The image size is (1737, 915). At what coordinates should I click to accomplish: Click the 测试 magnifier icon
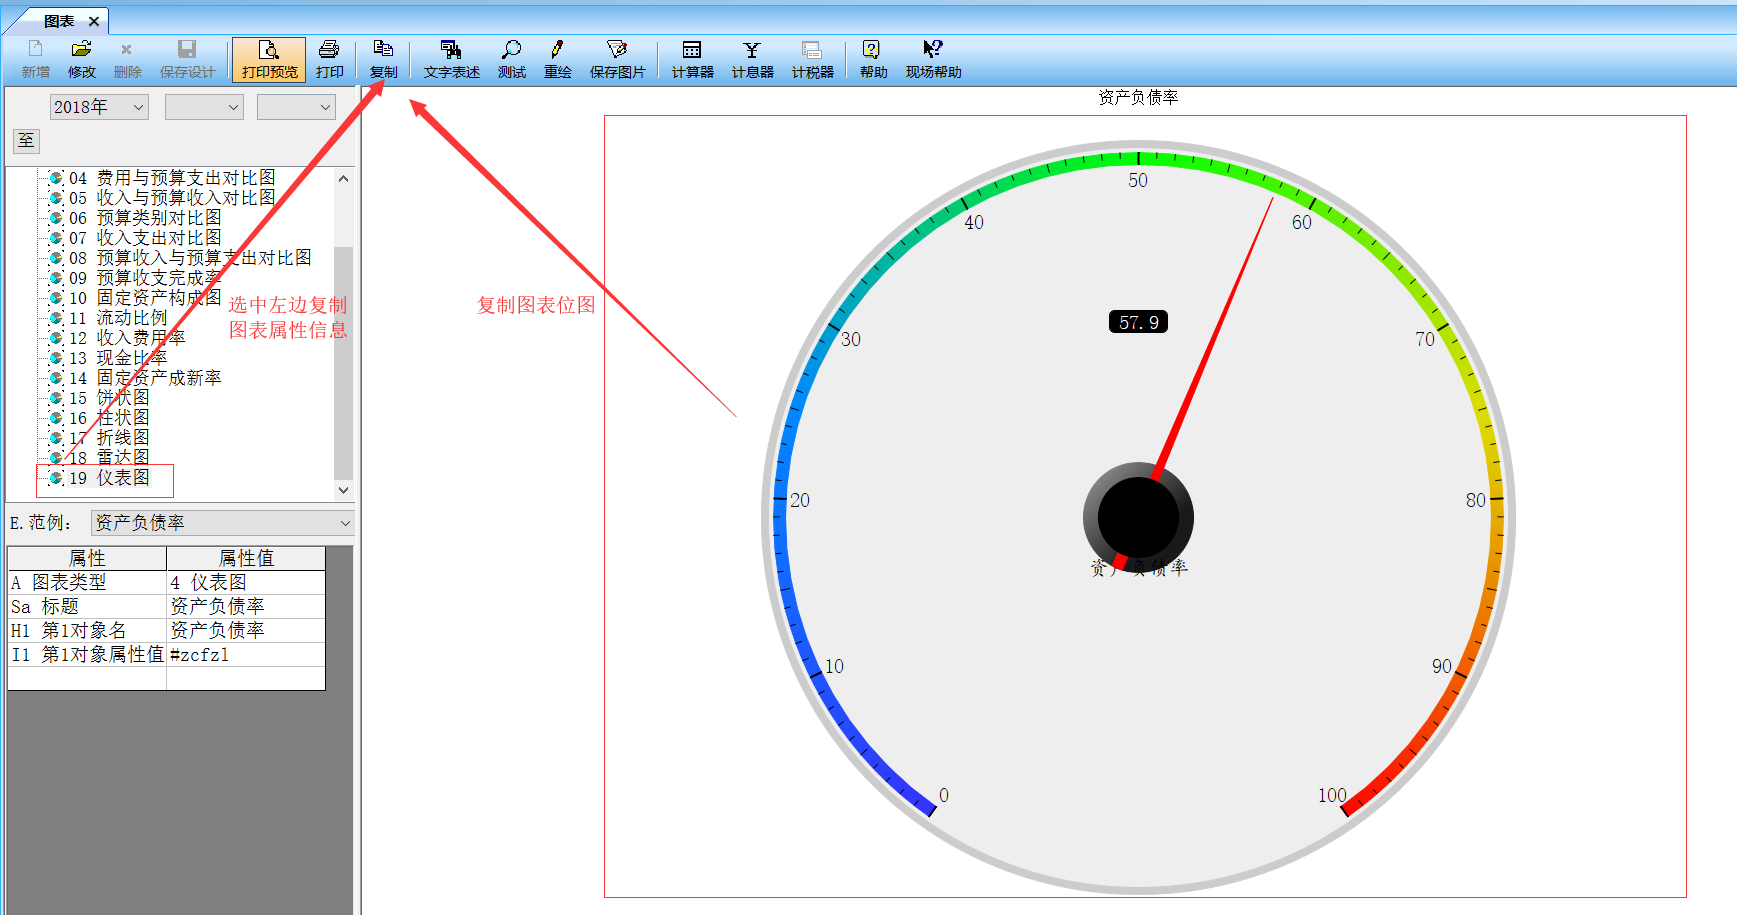click(x=511, y=50)
